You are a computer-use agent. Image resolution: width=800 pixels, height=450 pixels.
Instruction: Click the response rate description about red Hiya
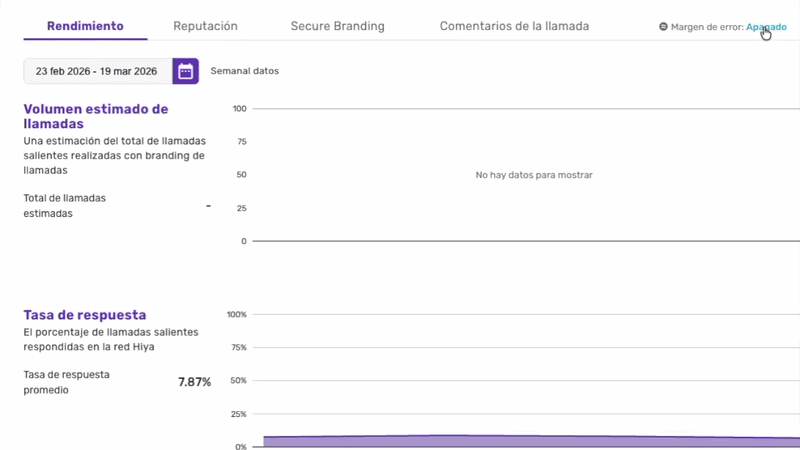[110, 339]
